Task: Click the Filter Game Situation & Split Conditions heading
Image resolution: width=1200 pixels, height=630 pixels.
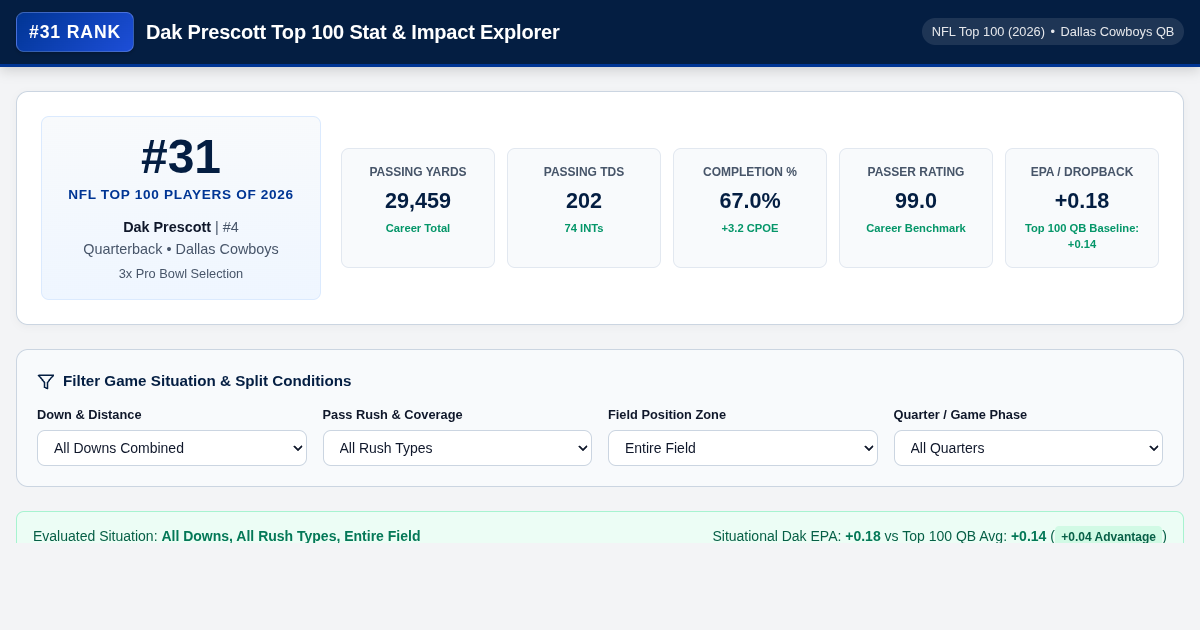Action: [207, 381]
